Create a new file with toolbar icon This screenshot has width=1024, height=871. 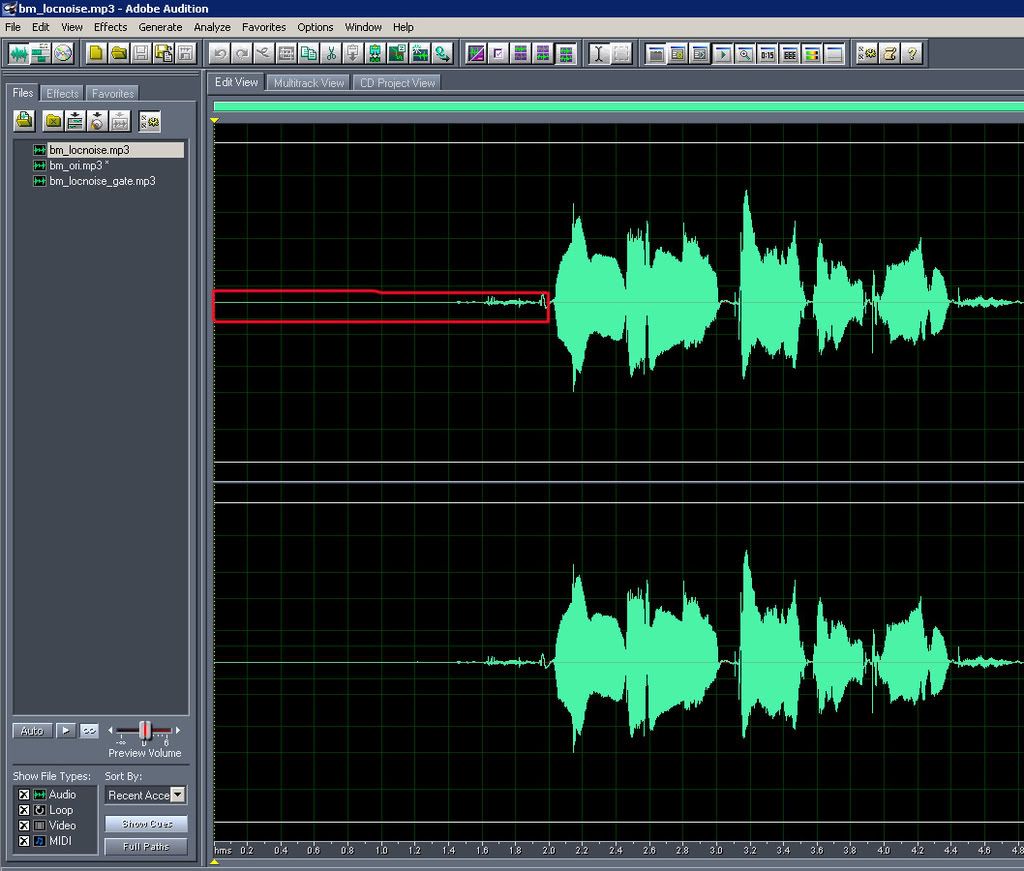96,54
